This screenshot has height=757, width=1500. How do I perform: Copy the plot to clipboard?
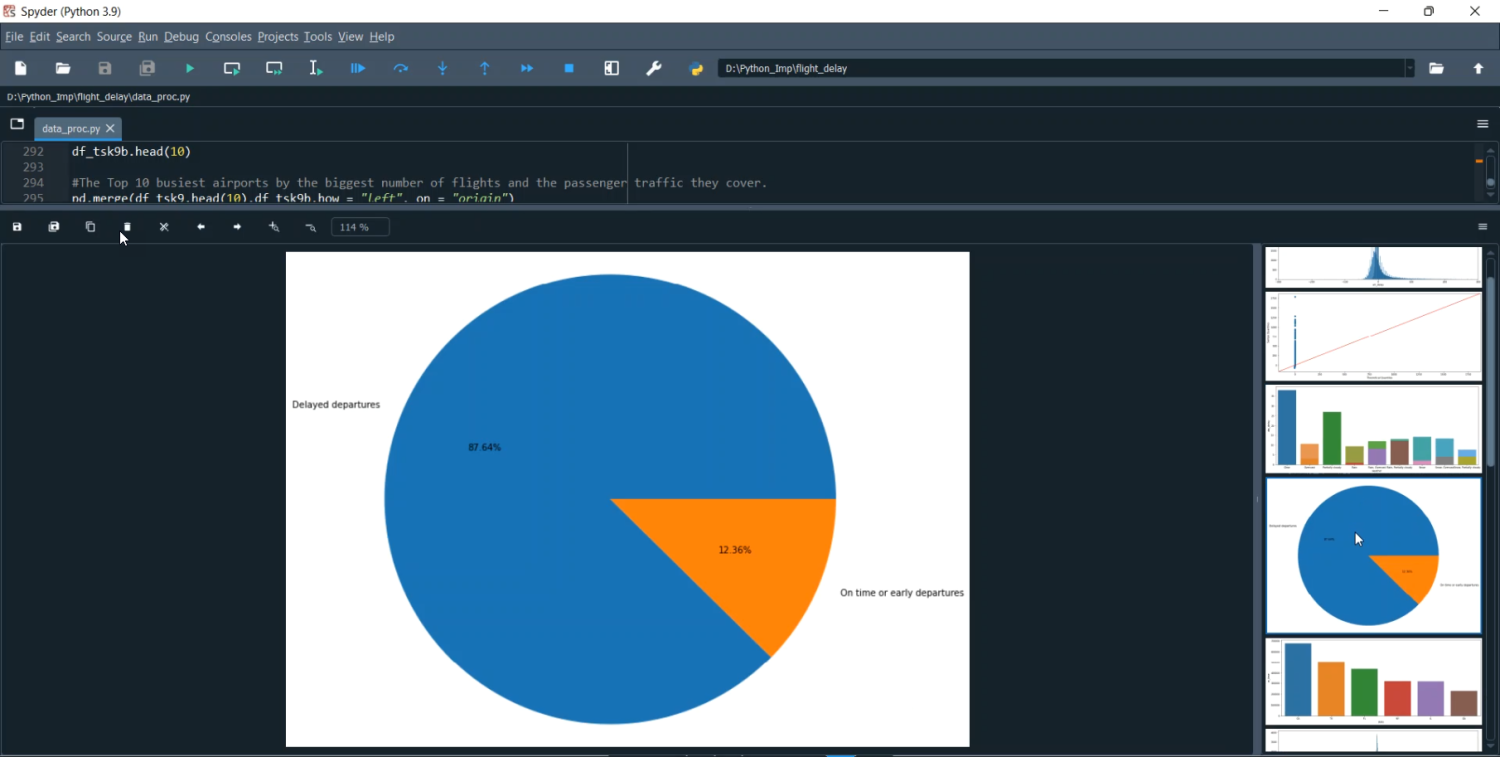90,227
